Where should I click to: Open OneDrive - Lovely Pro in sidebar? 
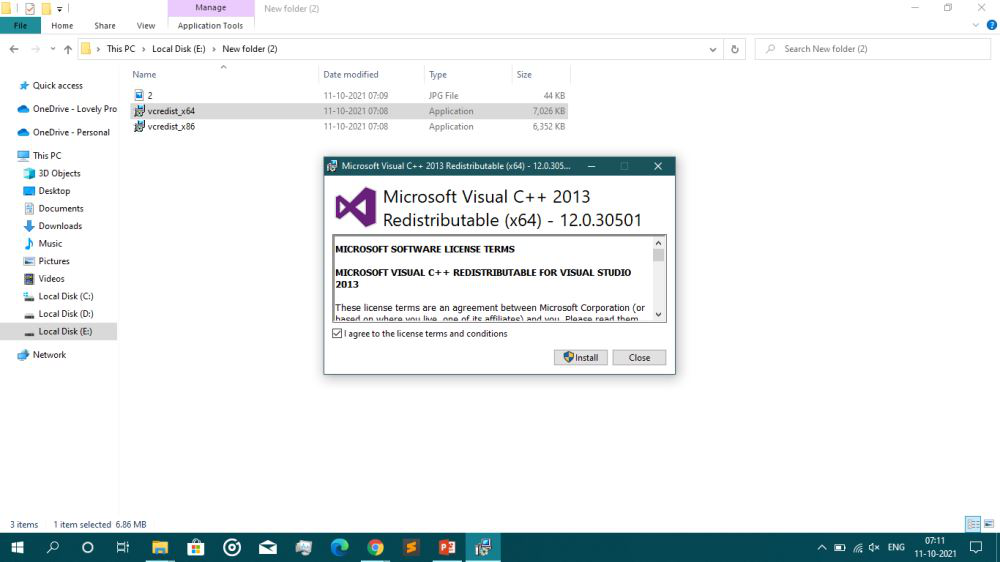coord(68,109)
